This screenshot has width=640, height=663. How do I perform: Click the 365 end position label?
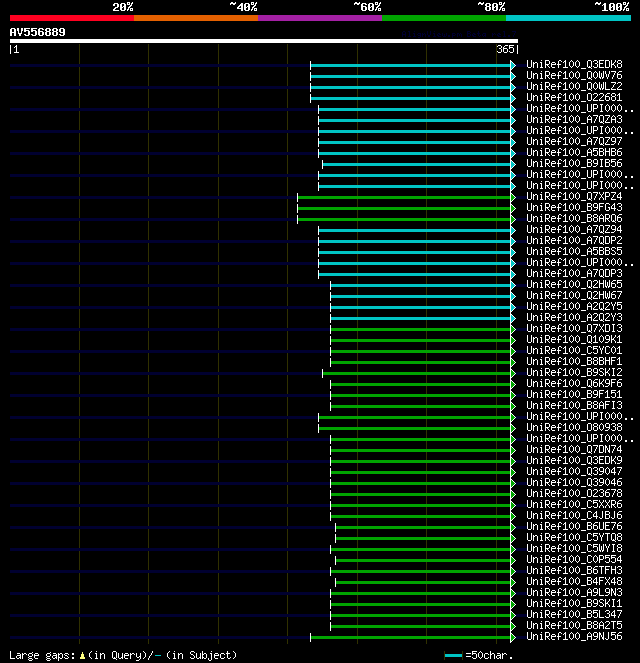tap(505, 49)
